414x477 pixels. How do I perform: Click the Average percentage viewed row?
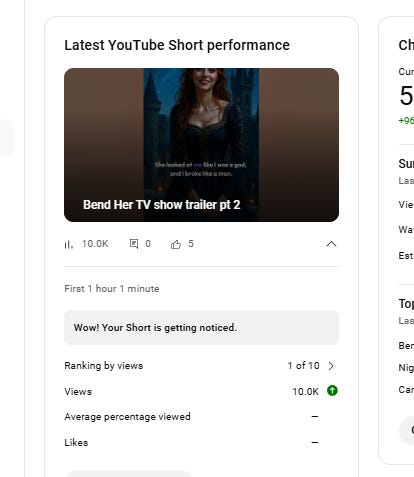click(201, 417)
